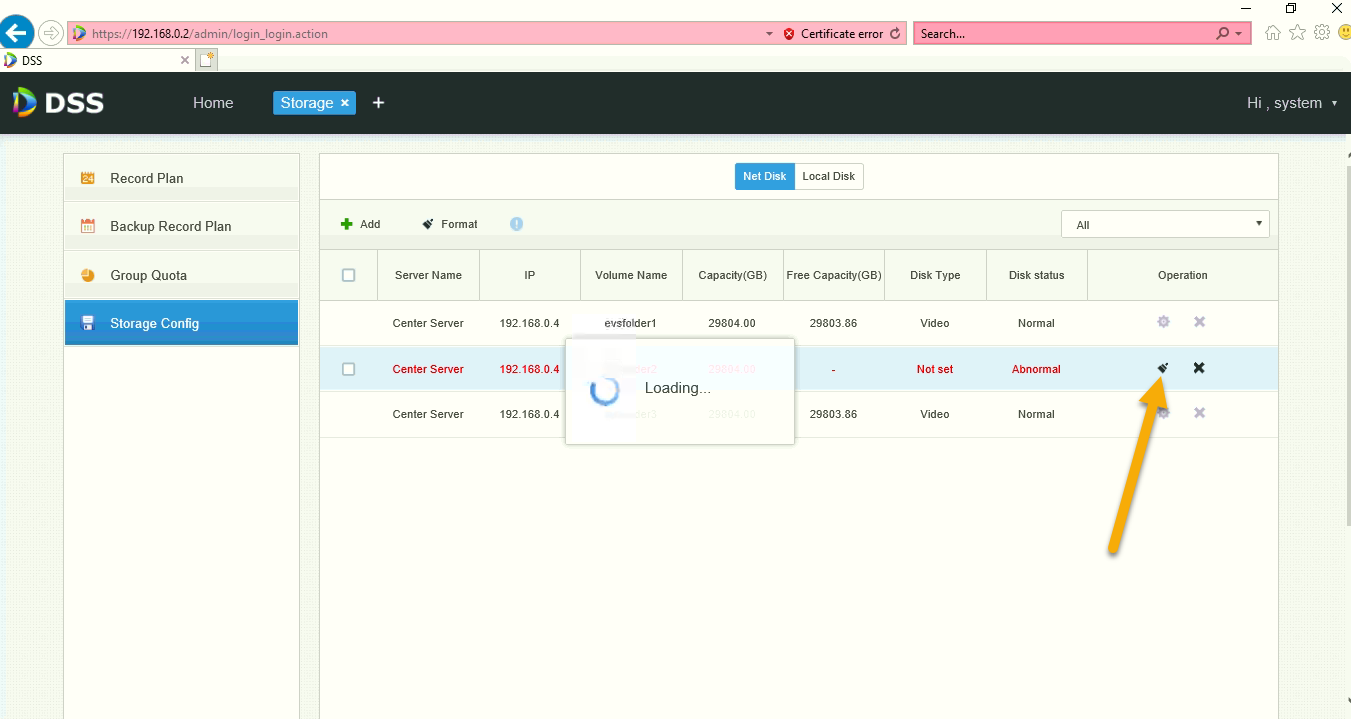Click the Server Name column header
This screenshot has width=1351, height=719.
(428, 275)
